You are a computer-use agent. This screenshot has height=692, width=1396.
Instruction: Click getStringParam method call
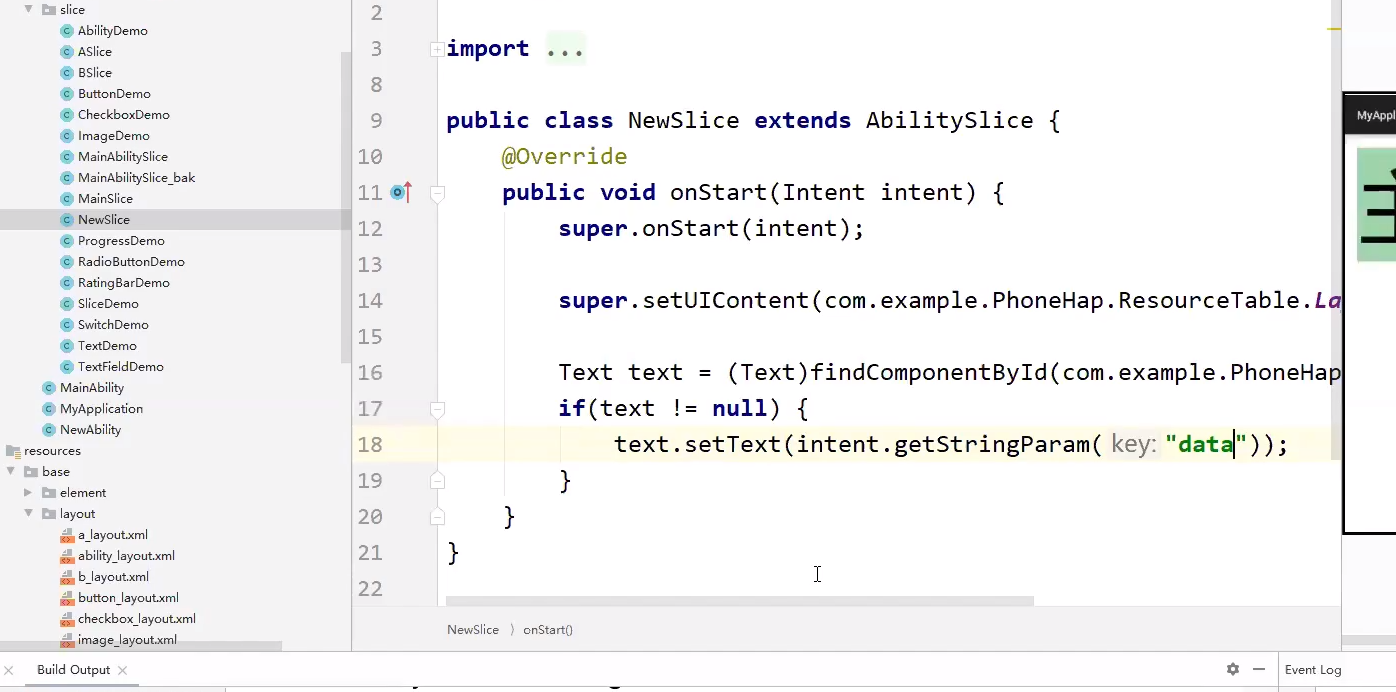click(x=991, y=445)
